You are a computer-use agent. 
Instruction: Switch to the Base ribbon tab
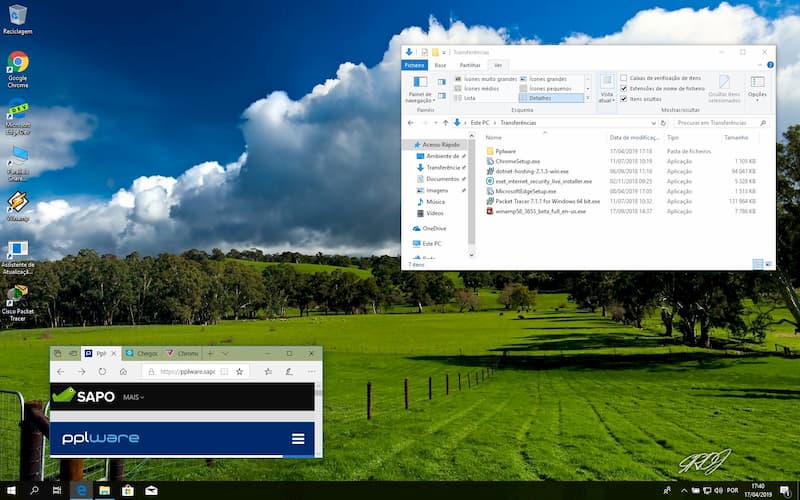(x=440, y=65)
